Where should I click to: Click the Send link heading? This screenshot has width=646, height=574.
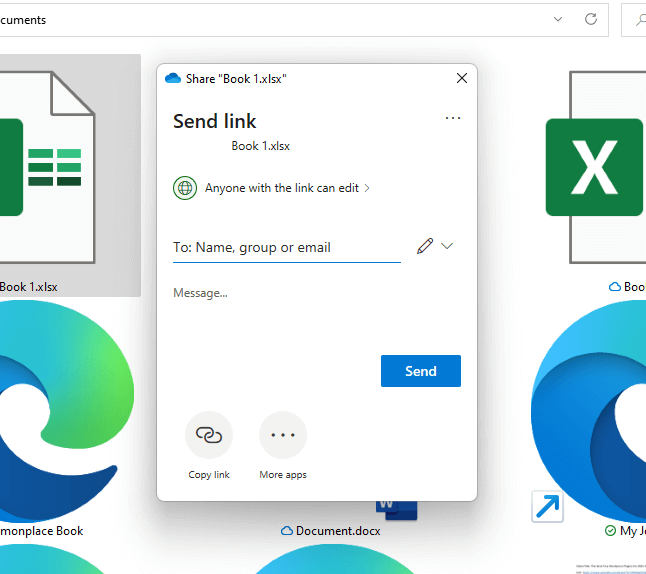215,121
